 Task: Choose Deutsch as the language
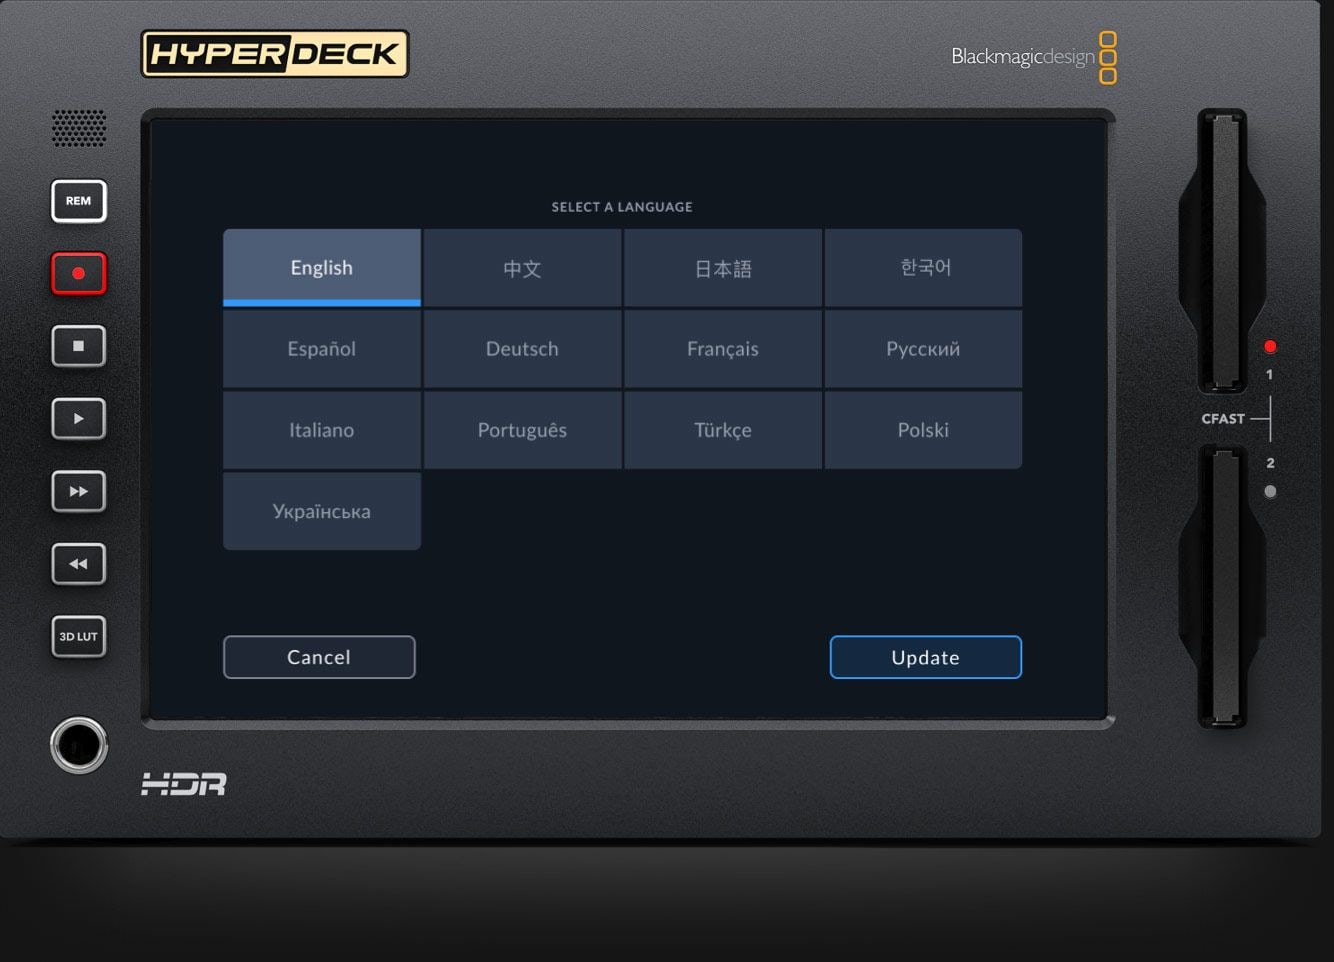pyautogui.click(x=522, y=349)
